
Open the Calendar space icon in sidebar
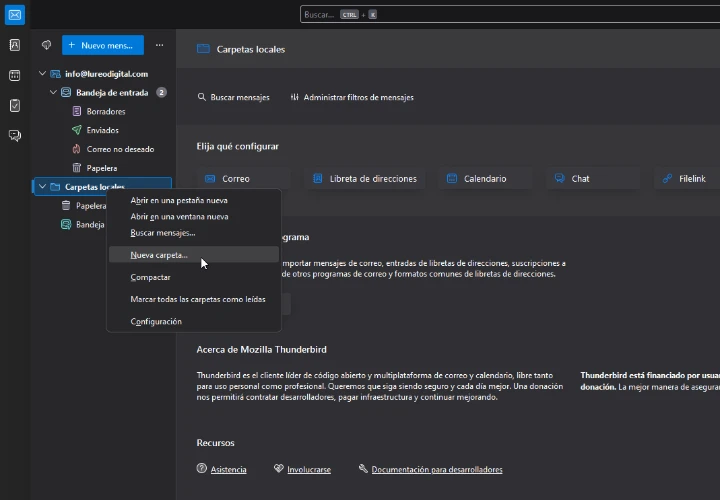coord(15,75)
